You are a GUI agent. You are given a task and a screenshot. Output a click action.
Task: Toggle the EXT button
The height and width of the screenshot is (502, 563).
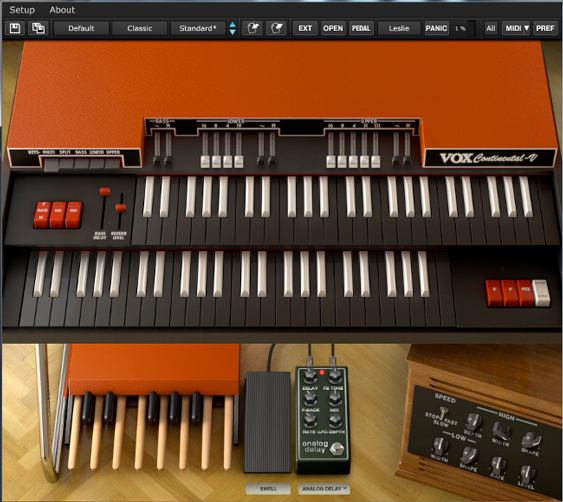[x=305, y=28]
